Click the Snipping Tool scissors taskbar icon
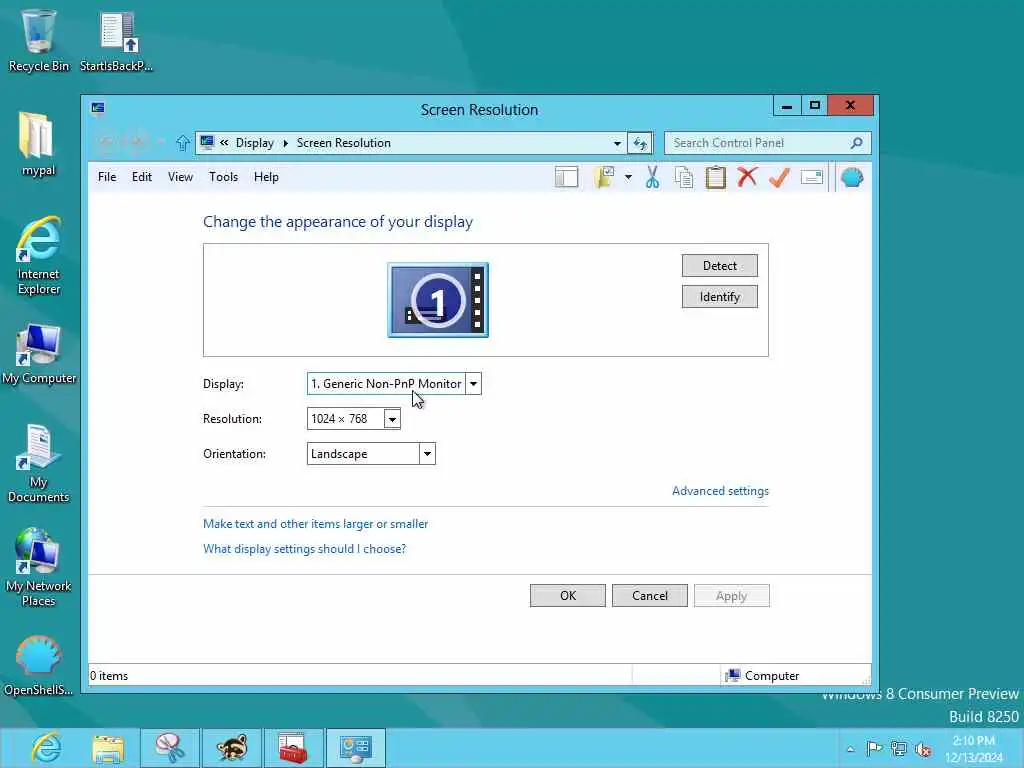 coord(170,748)
